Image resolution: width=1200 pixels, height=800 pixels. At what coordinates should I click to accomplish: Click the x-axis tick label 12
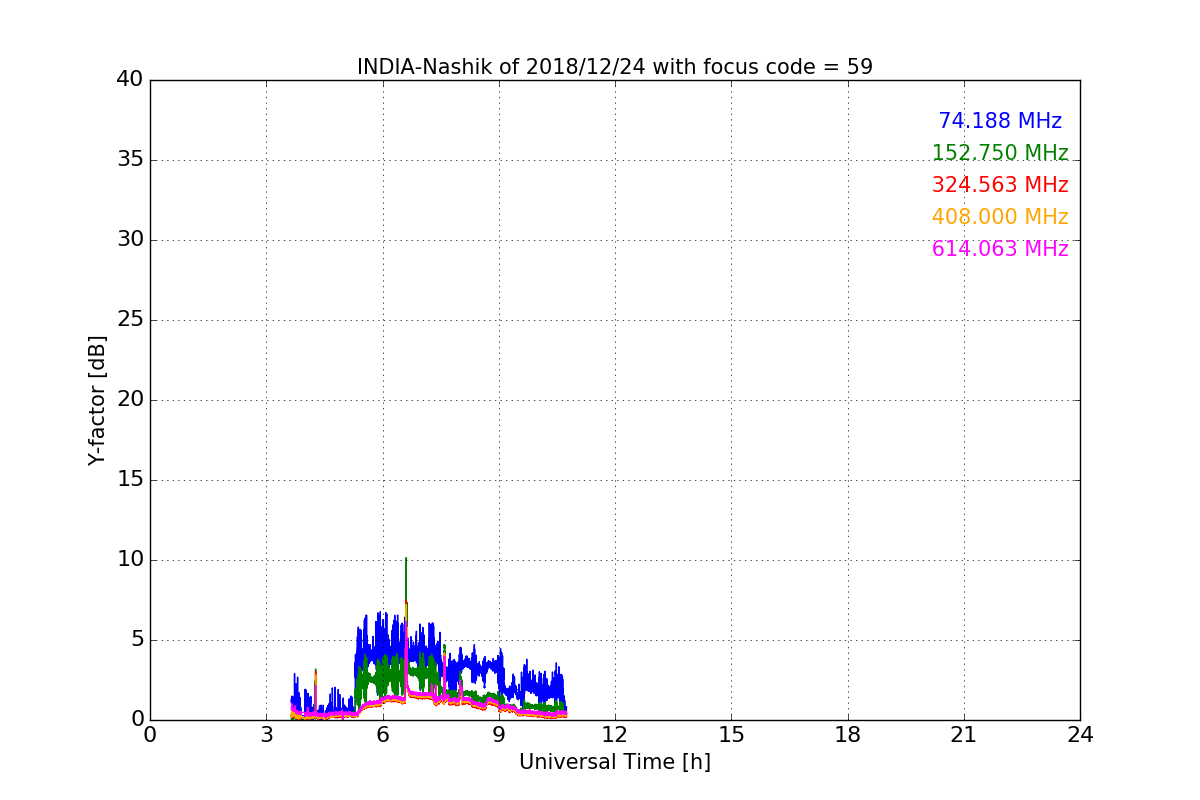[x=615, y=735]
